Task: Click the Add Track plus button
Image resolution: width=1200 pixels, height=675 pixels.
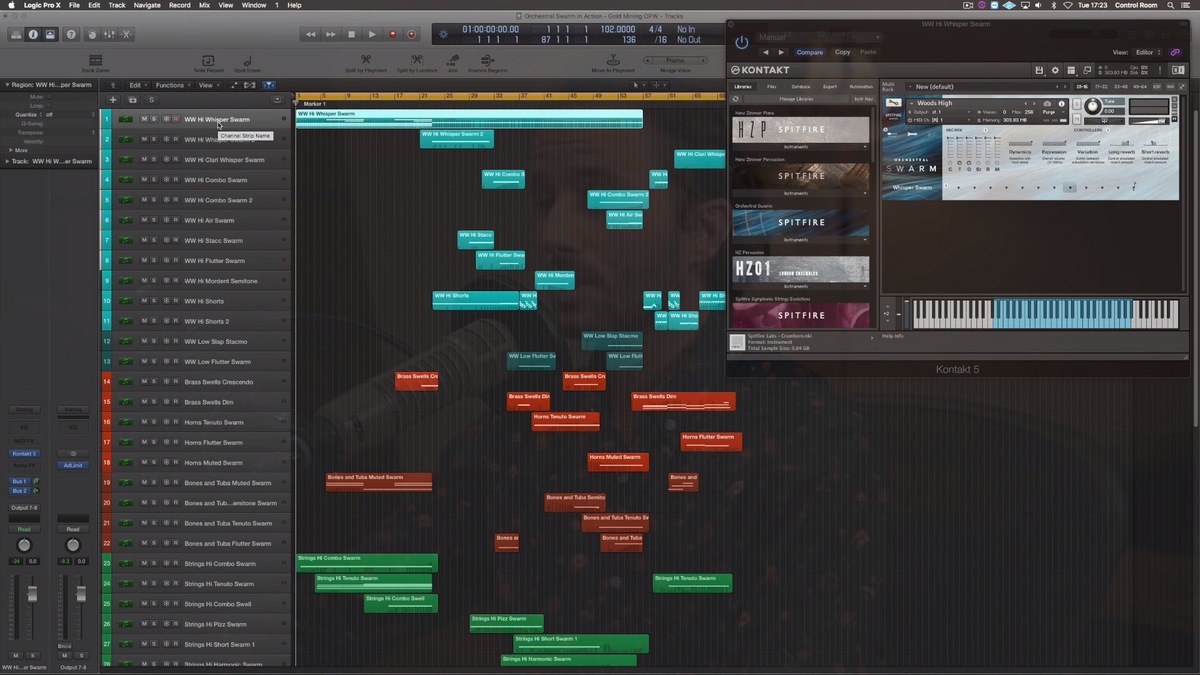Action: 113,100
